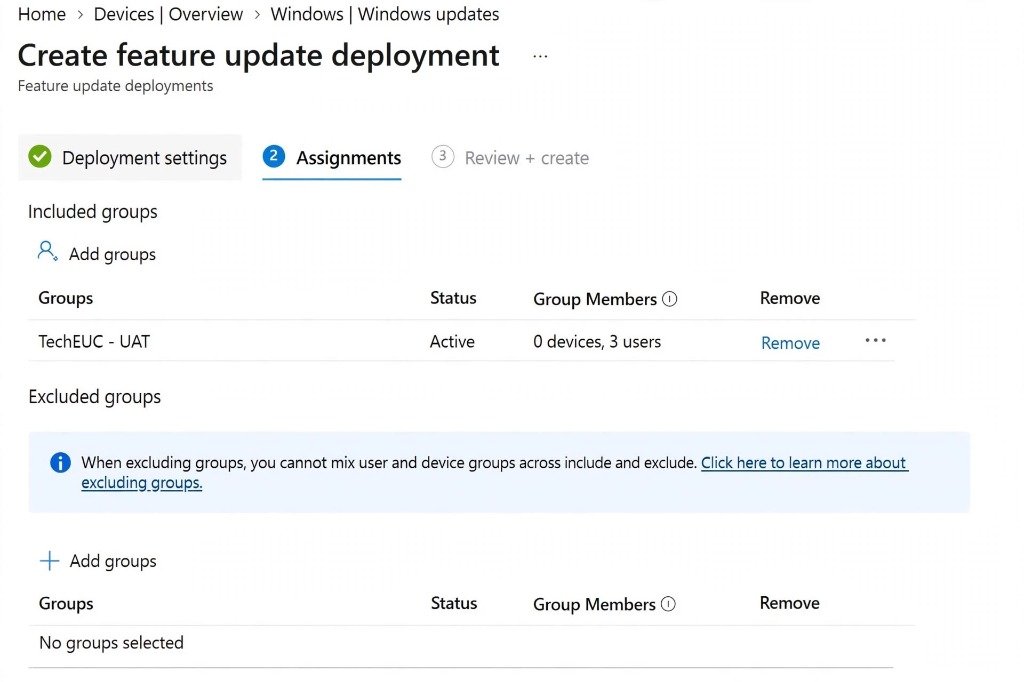The image size is (1024, 682).
Task: Click the Status column header in Included groups
Action: [x=453, y=298]
